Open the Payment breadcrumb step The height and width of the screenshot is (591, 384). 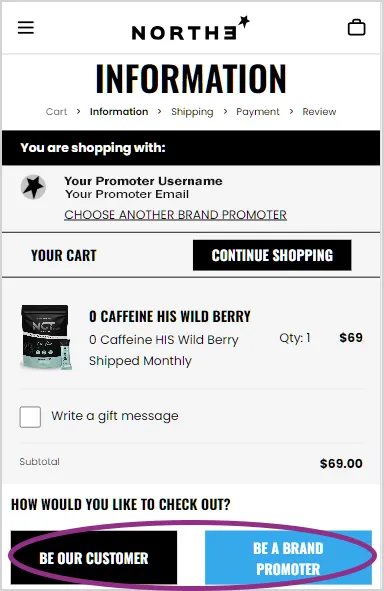(258, 112)
